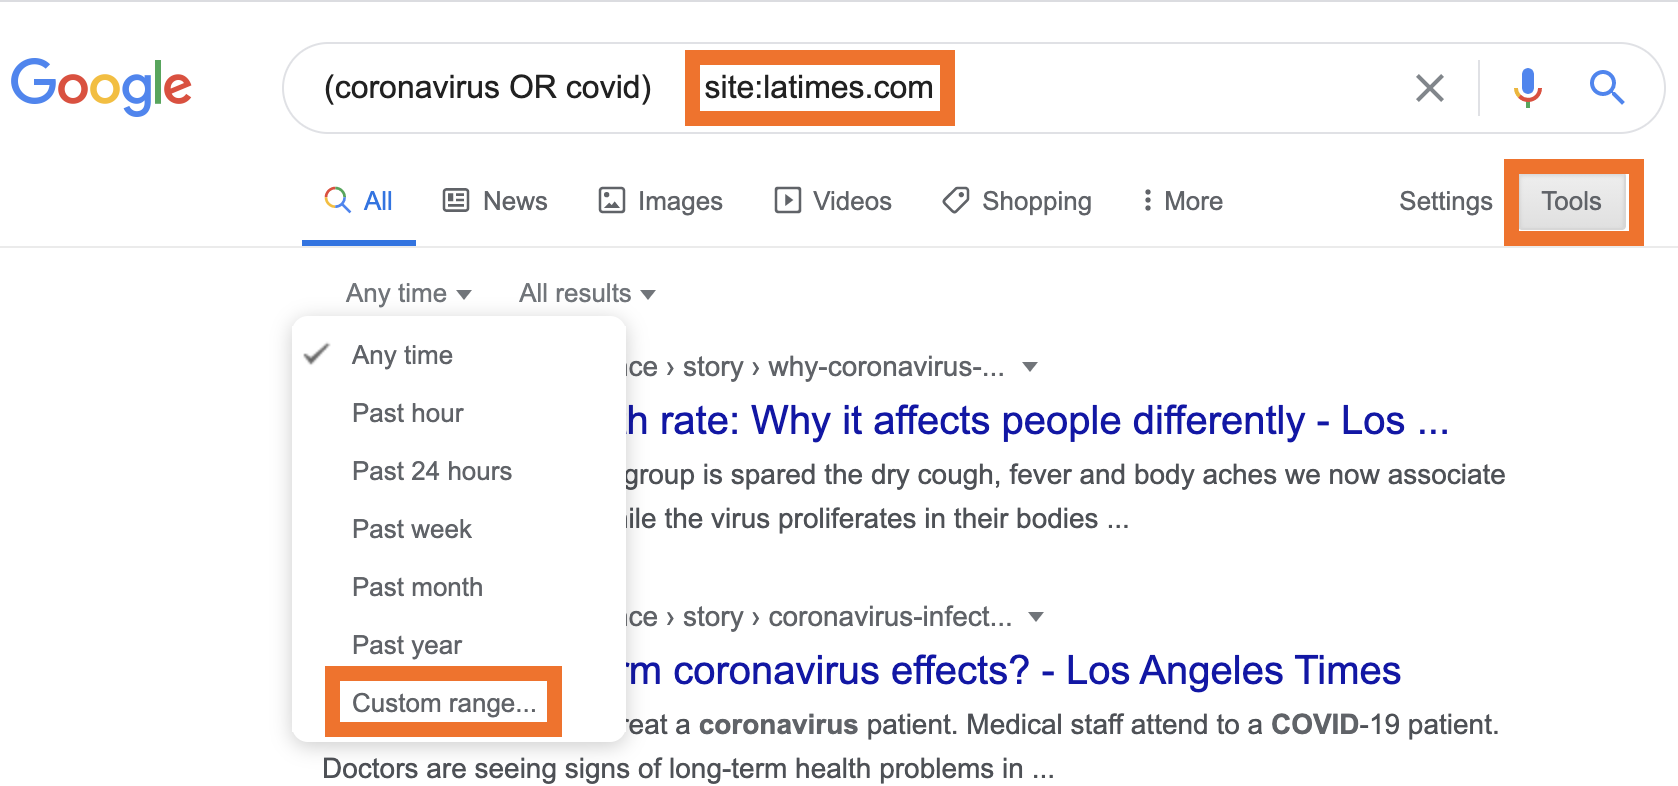The height and width of the screenshot is (786, 1678).
Task: Switch to the Images tab
Action: tap(660, 201)
